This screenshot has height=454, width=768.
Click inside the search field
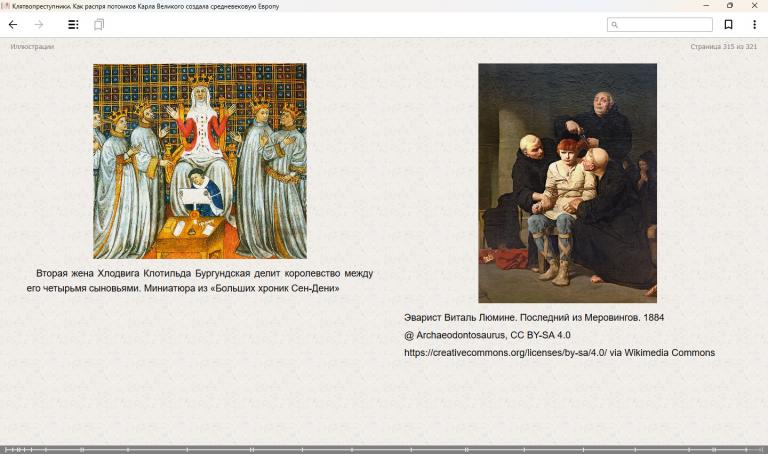click(660, 24)
